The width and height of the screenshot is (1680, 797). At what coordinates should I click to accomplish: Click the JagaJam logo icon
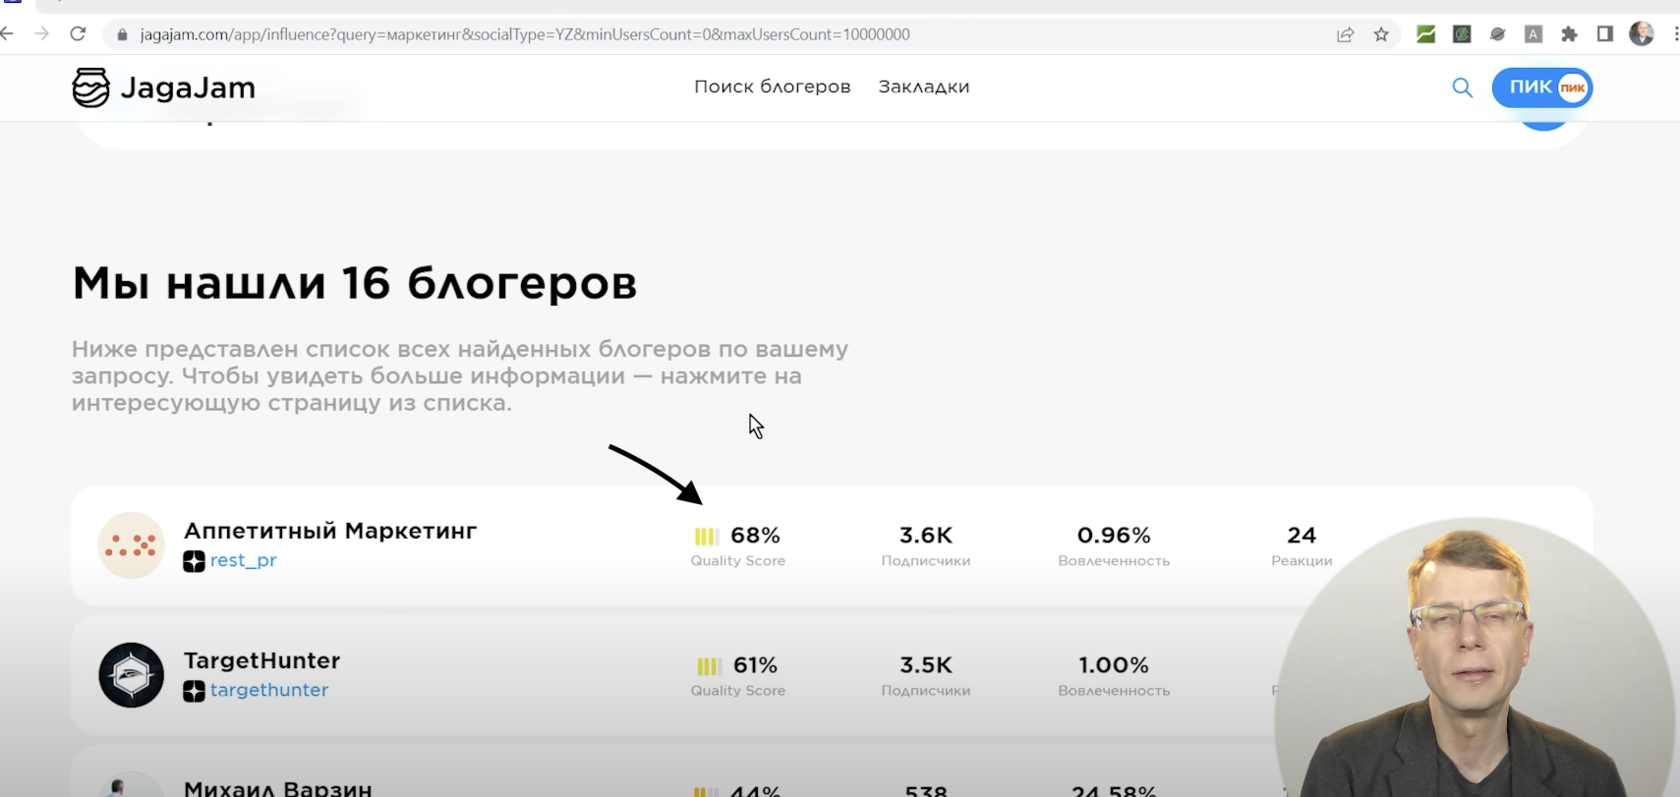(91, 88)
